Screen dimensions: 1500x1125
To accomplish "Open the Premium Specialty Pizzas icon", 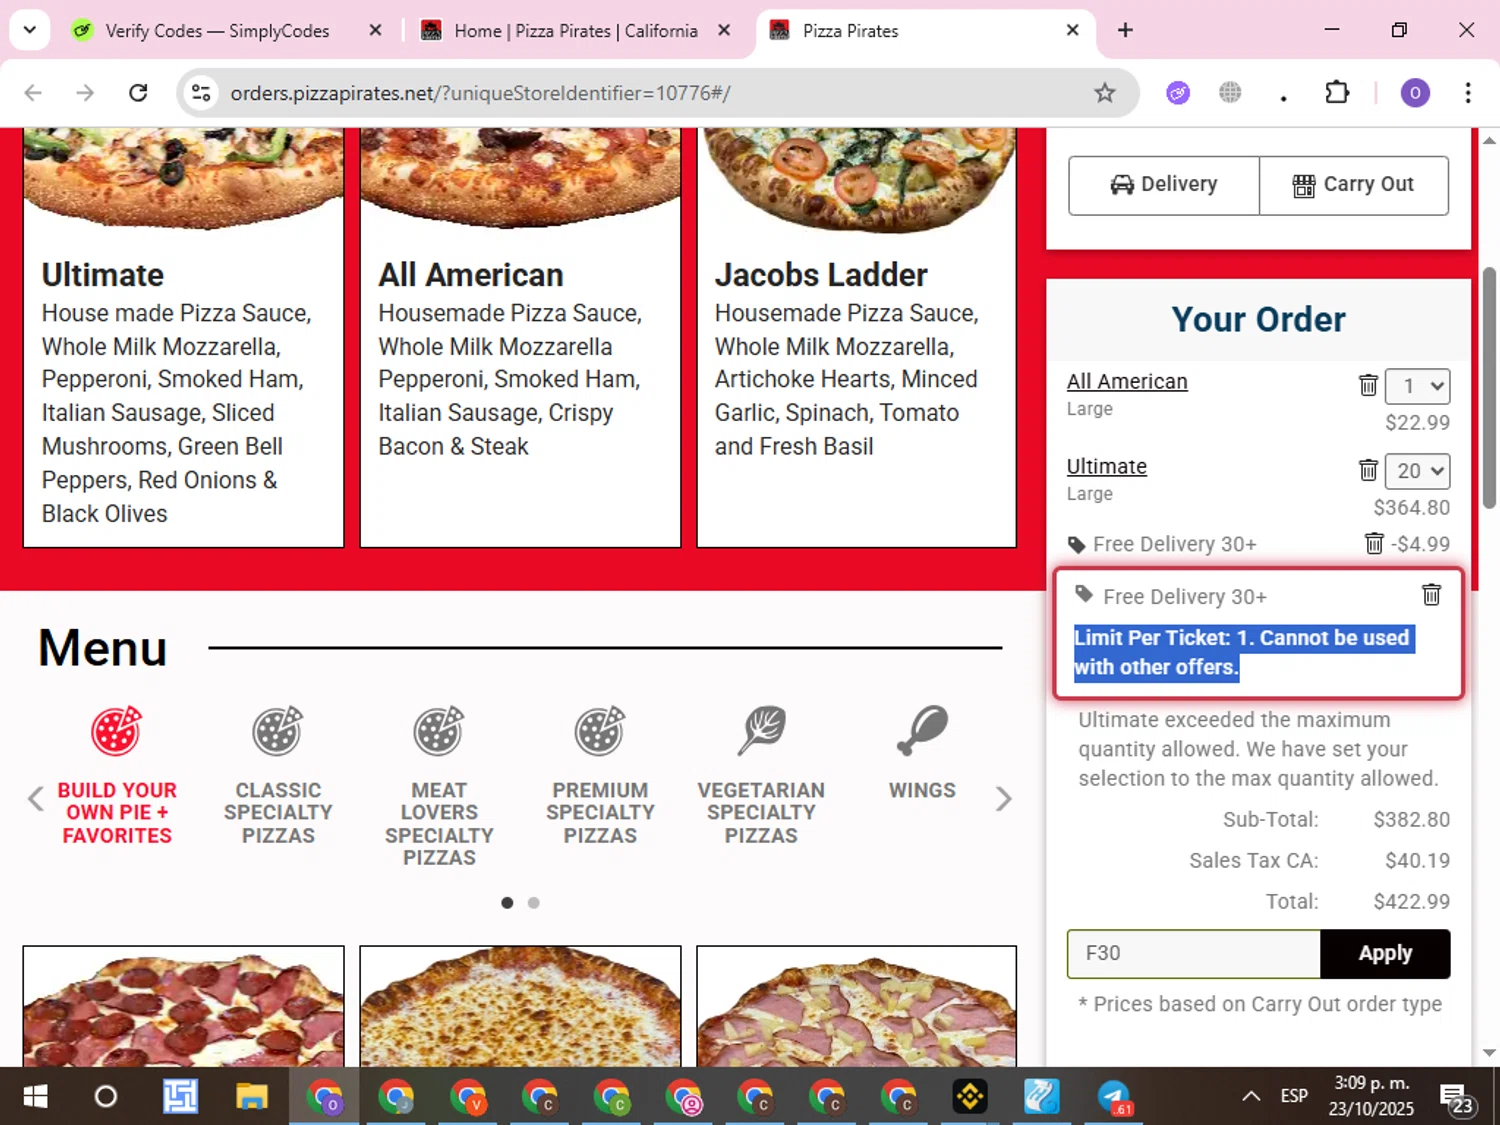I will [600, 731].
